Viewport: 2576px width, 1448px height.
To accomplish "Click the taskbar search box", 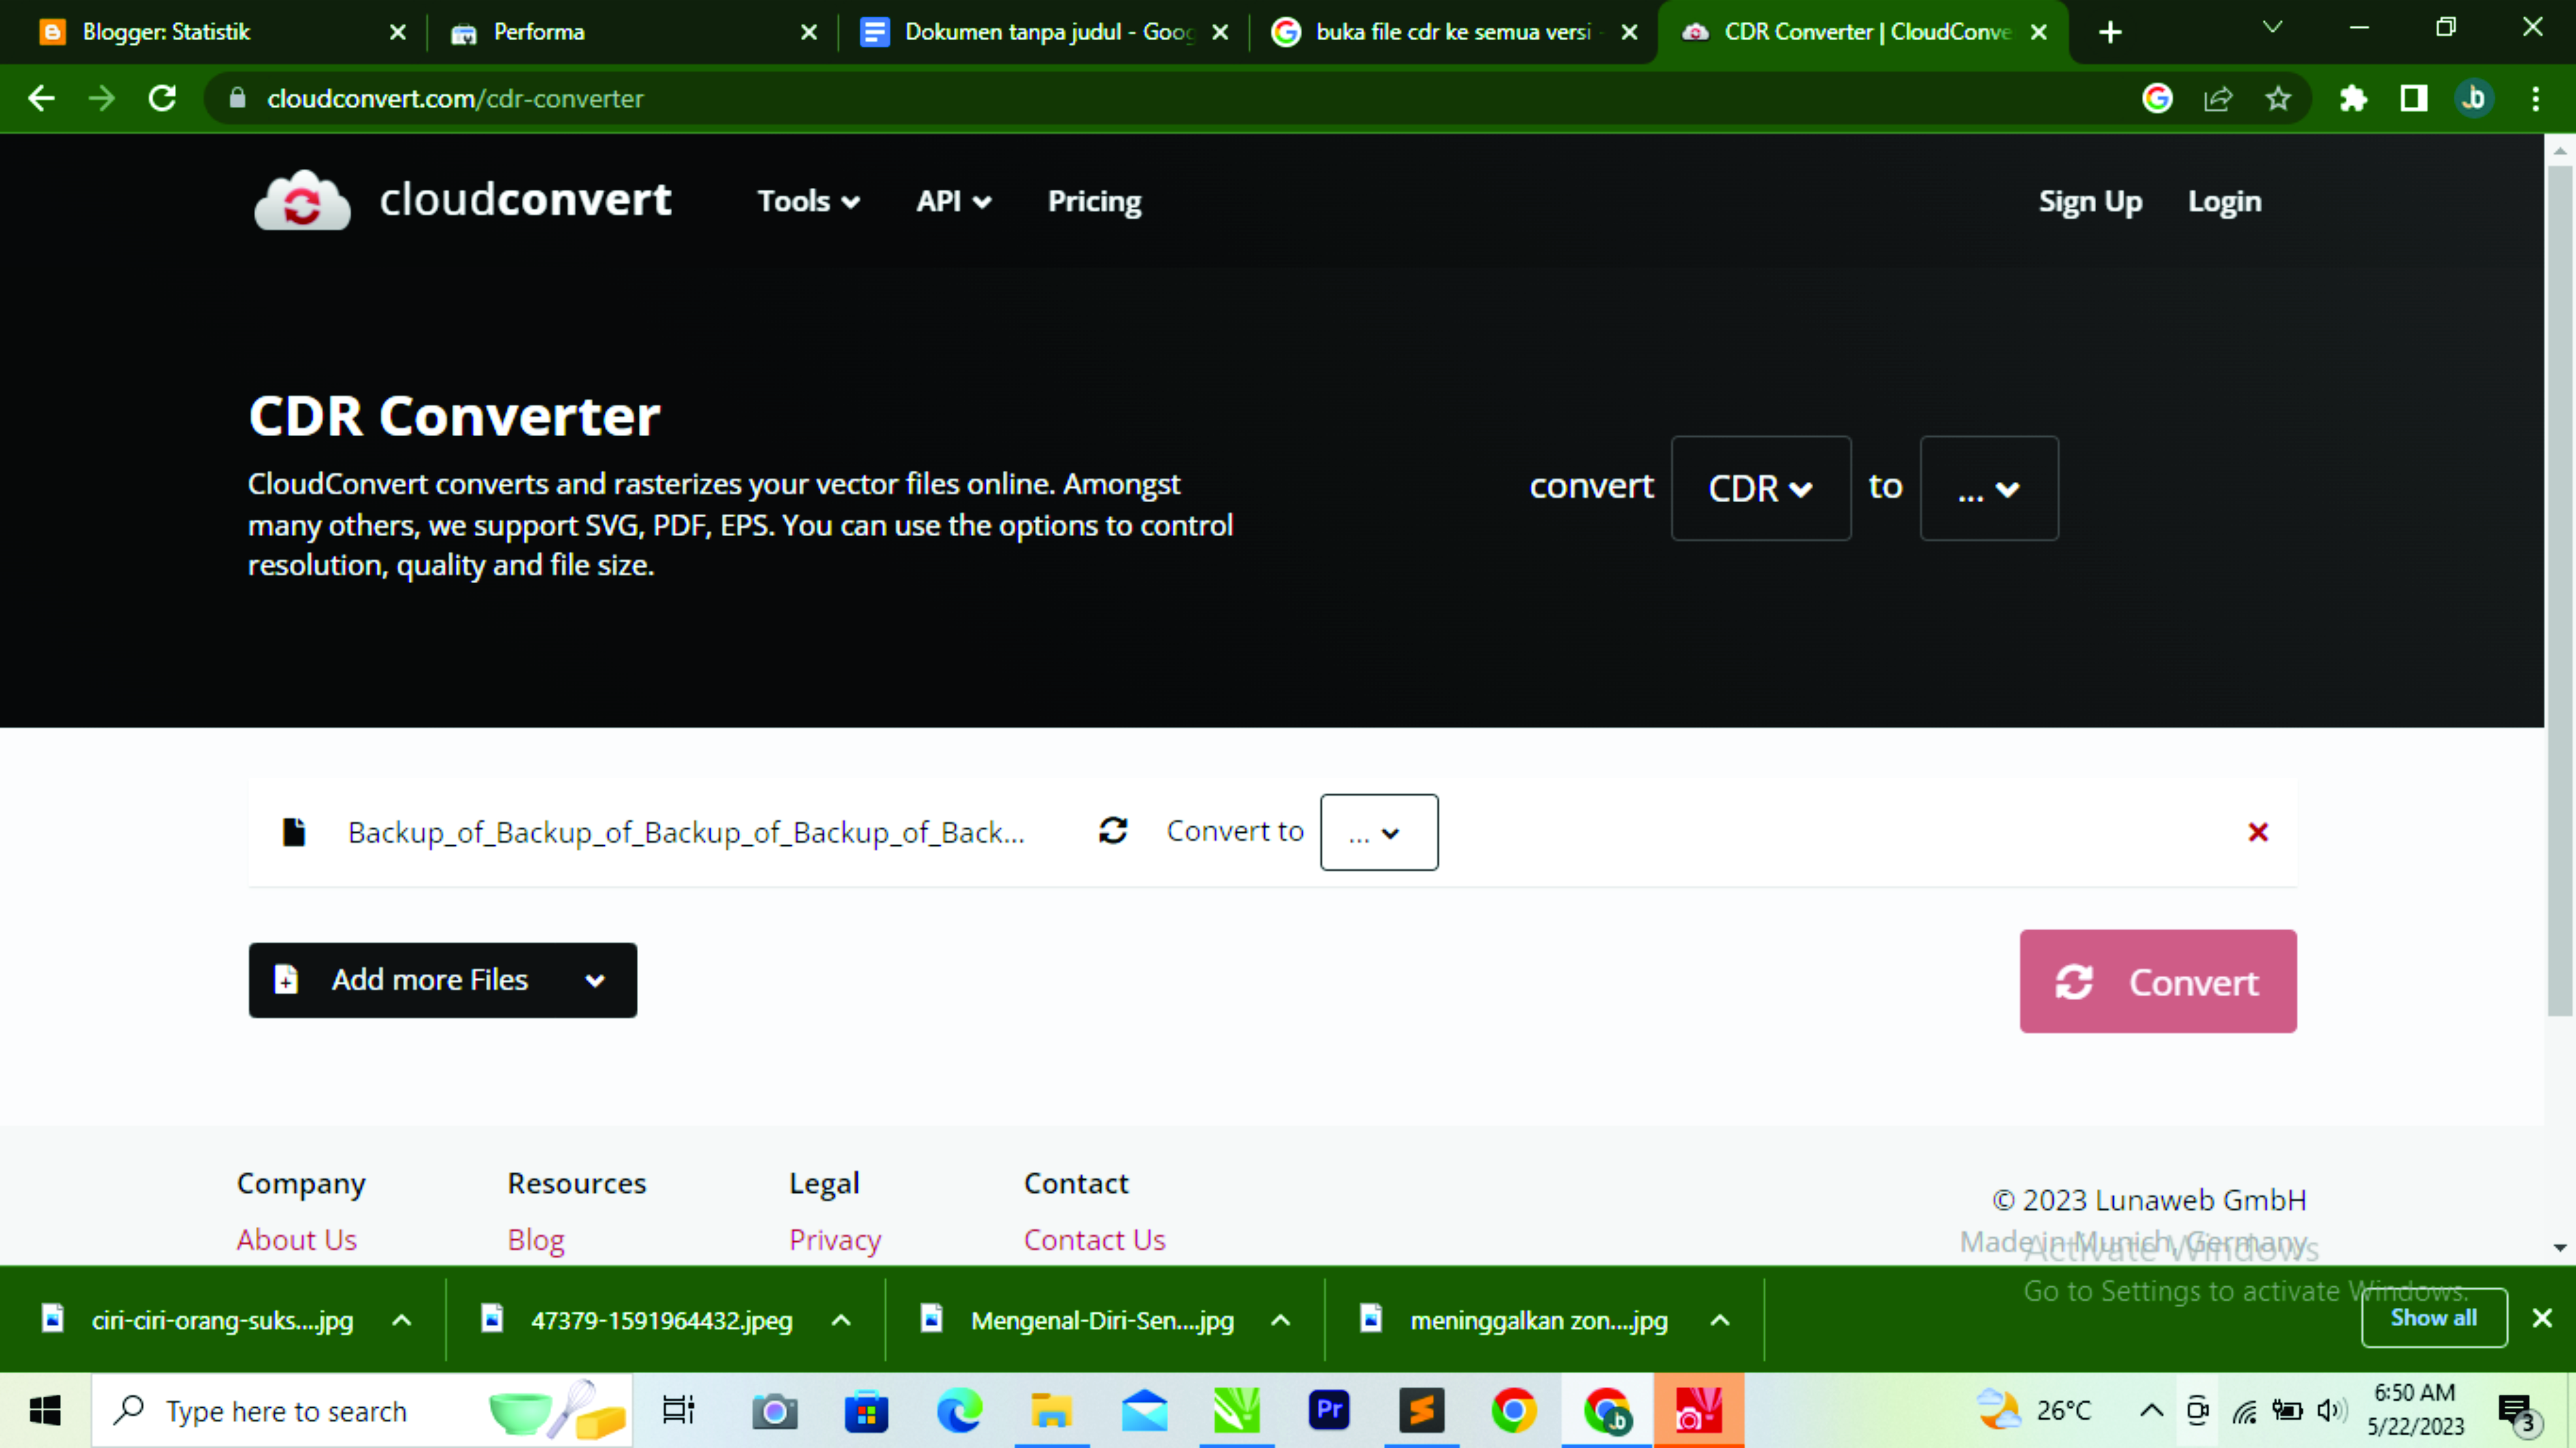I will [x=362, y=1411].
